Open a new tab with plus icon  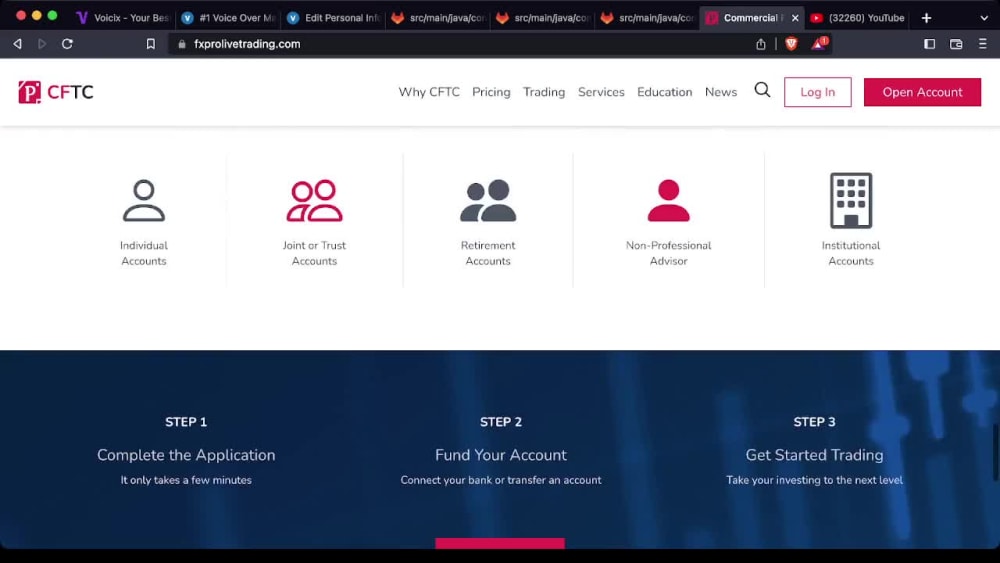pyautogui.click(x=926, y=18)
